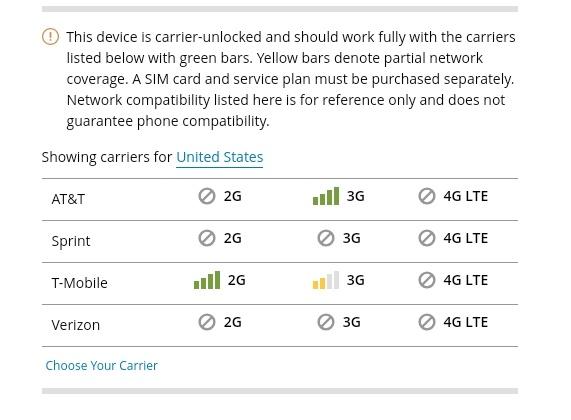Click AT&T 4G LTE unsupported icon

point(427,196)
